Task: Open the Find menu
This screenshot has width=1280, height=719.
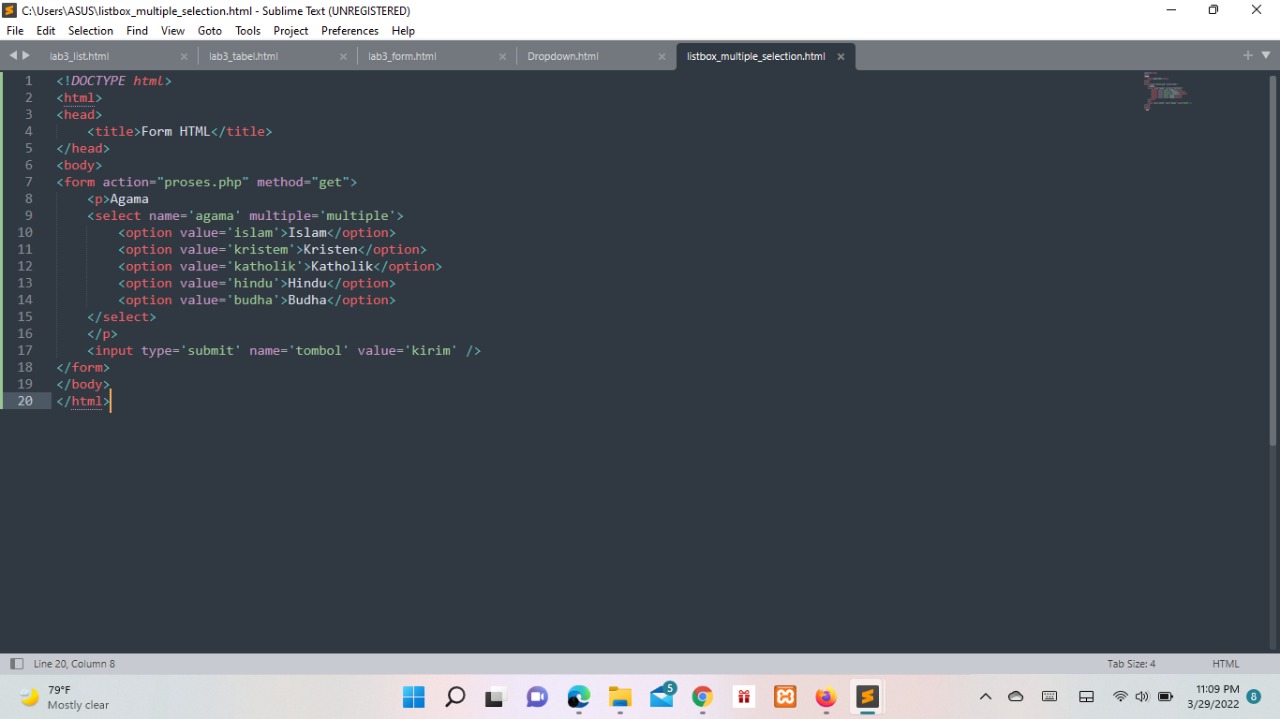Action: (x=137, y=31)
